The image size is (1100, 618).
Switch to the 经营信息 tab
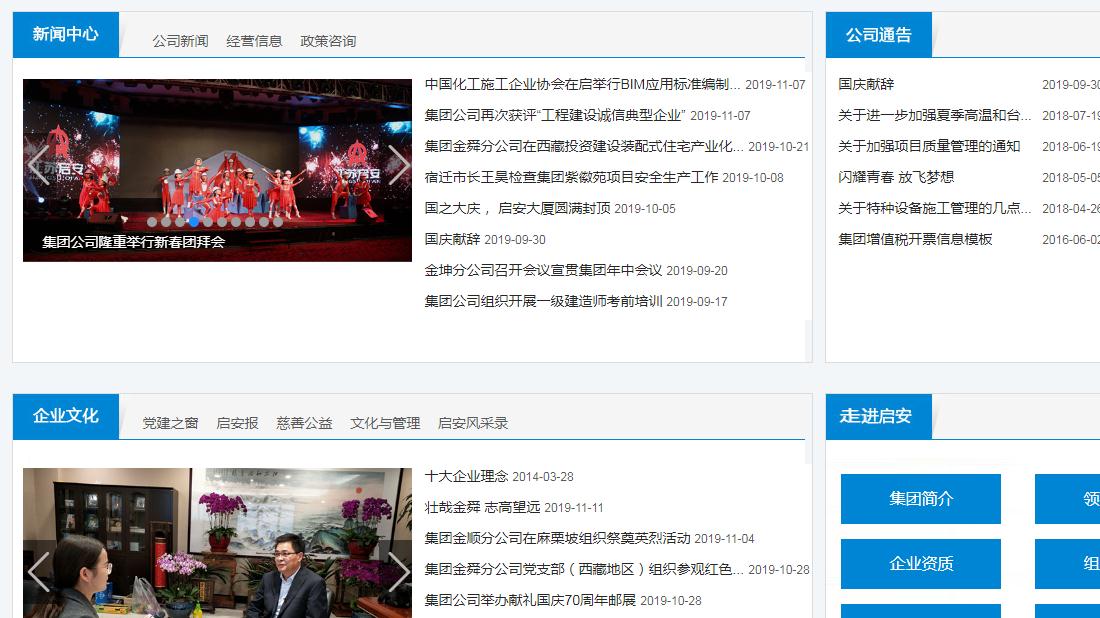click(x=254, y=41)
